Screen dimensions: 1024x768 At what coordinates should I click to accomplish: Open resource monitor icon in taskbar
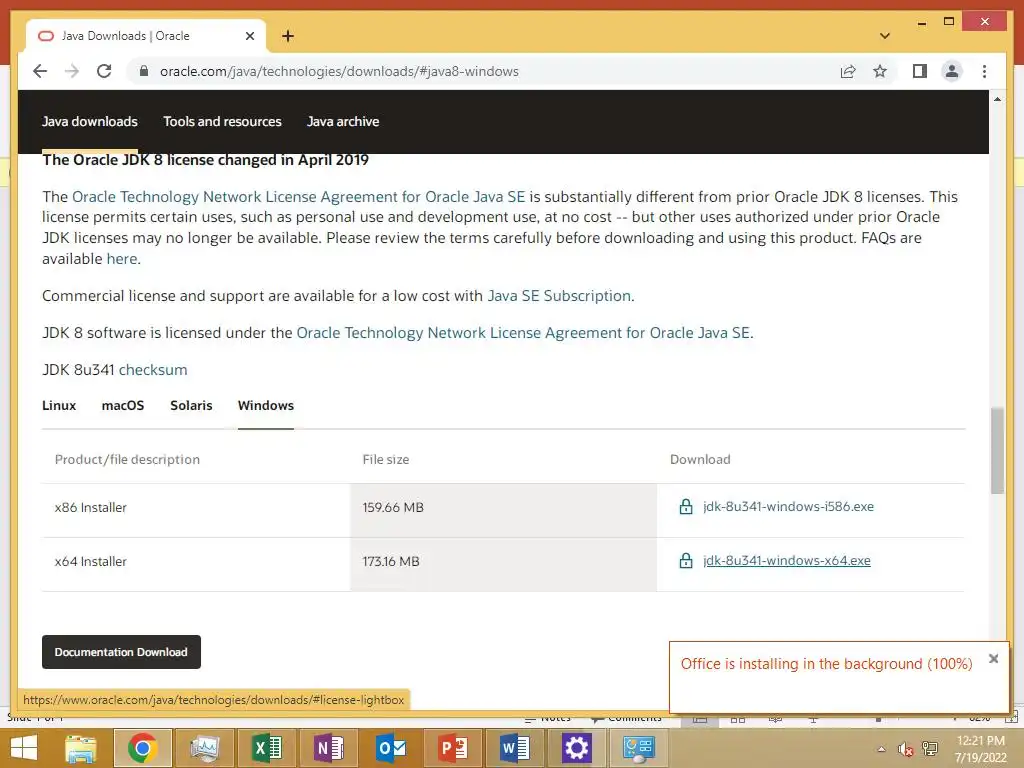[x=205, y=748]
